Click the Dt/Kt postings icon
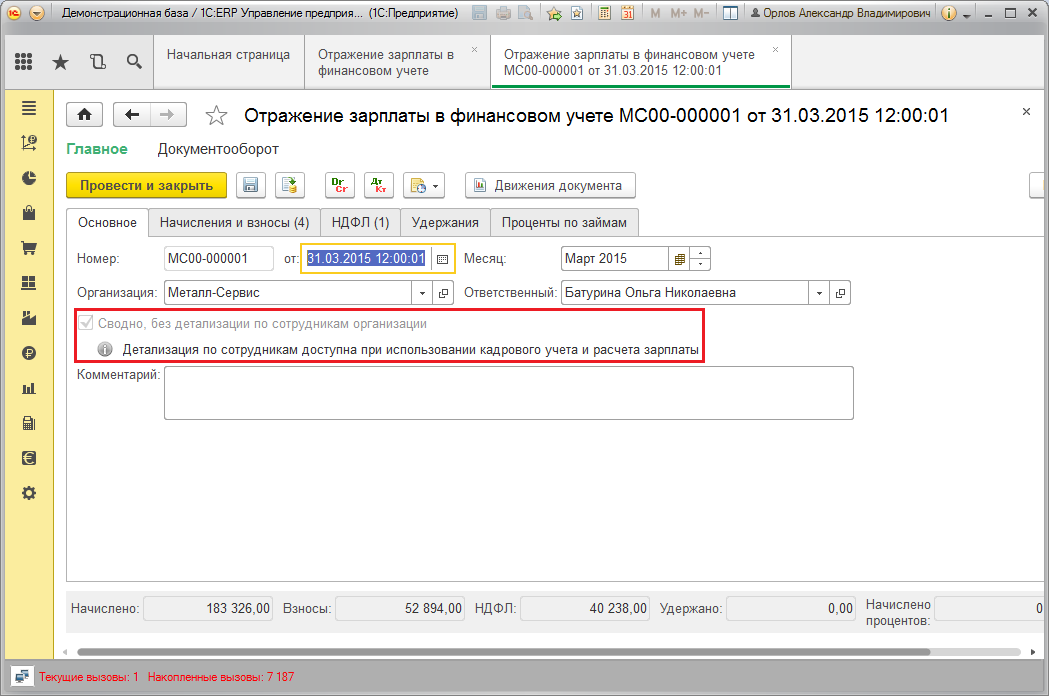Screen dimensions: 1049x696 click(379, 185)
